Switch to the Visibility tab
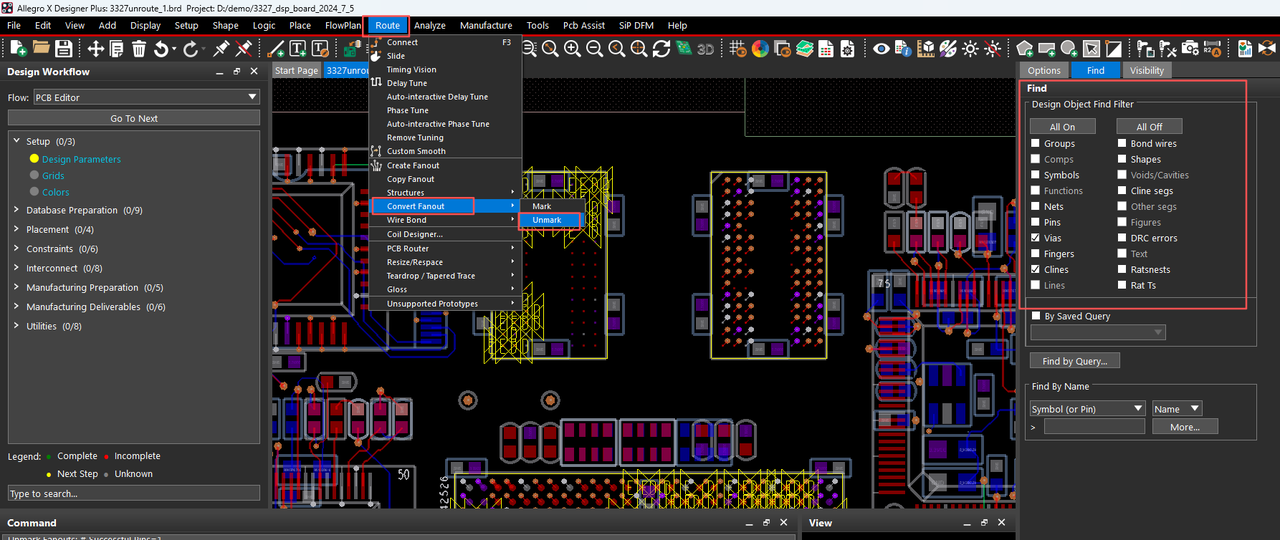This screenshot has height=540, width=1280. point(1146,70)
